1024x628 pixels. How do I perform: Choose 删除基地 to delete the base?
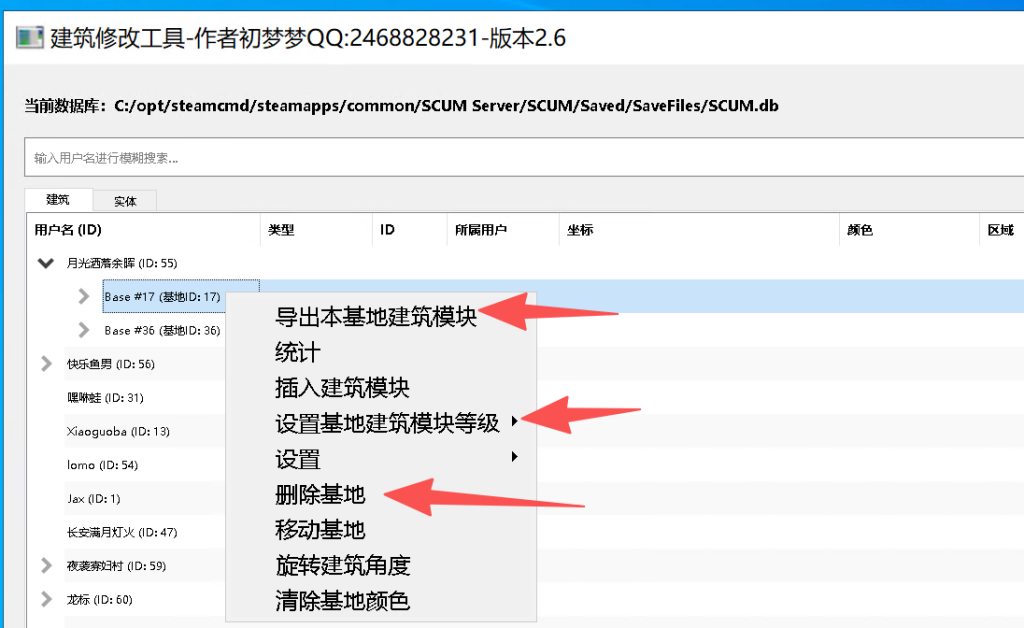[320, 494]
